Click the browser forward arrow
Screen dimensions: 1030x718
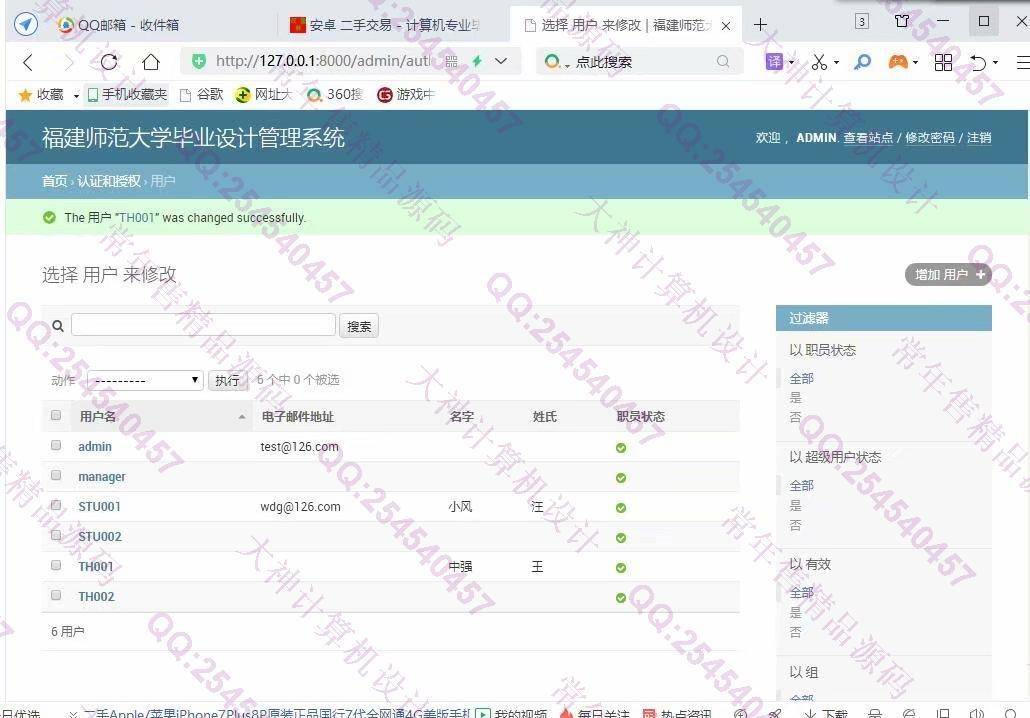69,62
